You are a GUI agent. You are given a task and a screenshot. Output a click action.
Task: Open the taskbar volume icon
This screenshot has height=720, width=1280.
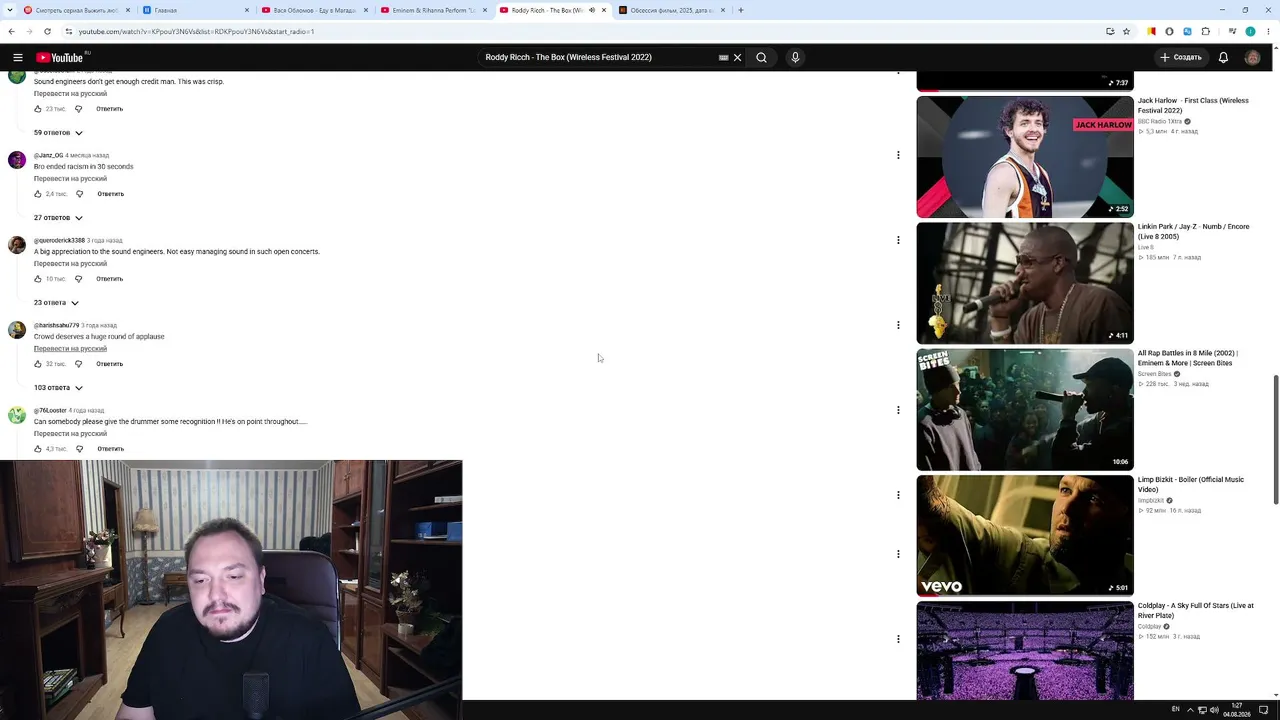click(1214, 711)
